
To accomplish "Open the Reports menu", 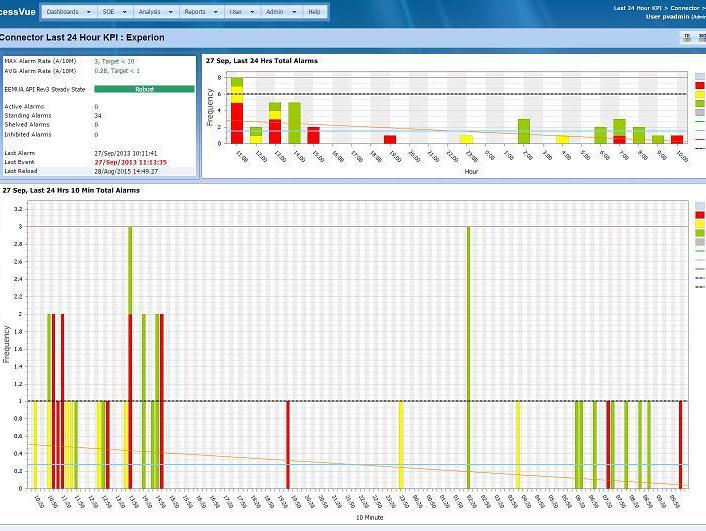I will tap(200, 11).
